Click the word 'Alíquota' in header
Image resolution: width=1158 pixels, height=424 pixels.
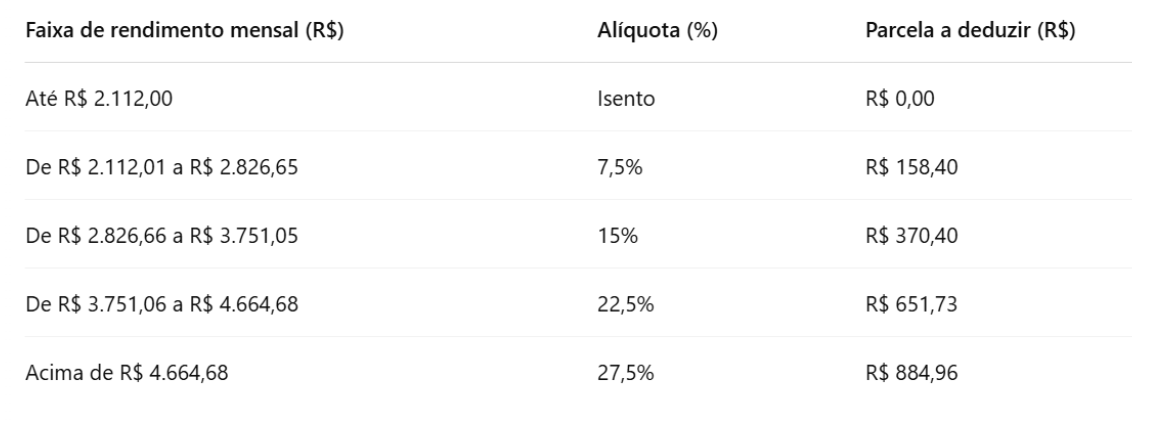(639, 32)
